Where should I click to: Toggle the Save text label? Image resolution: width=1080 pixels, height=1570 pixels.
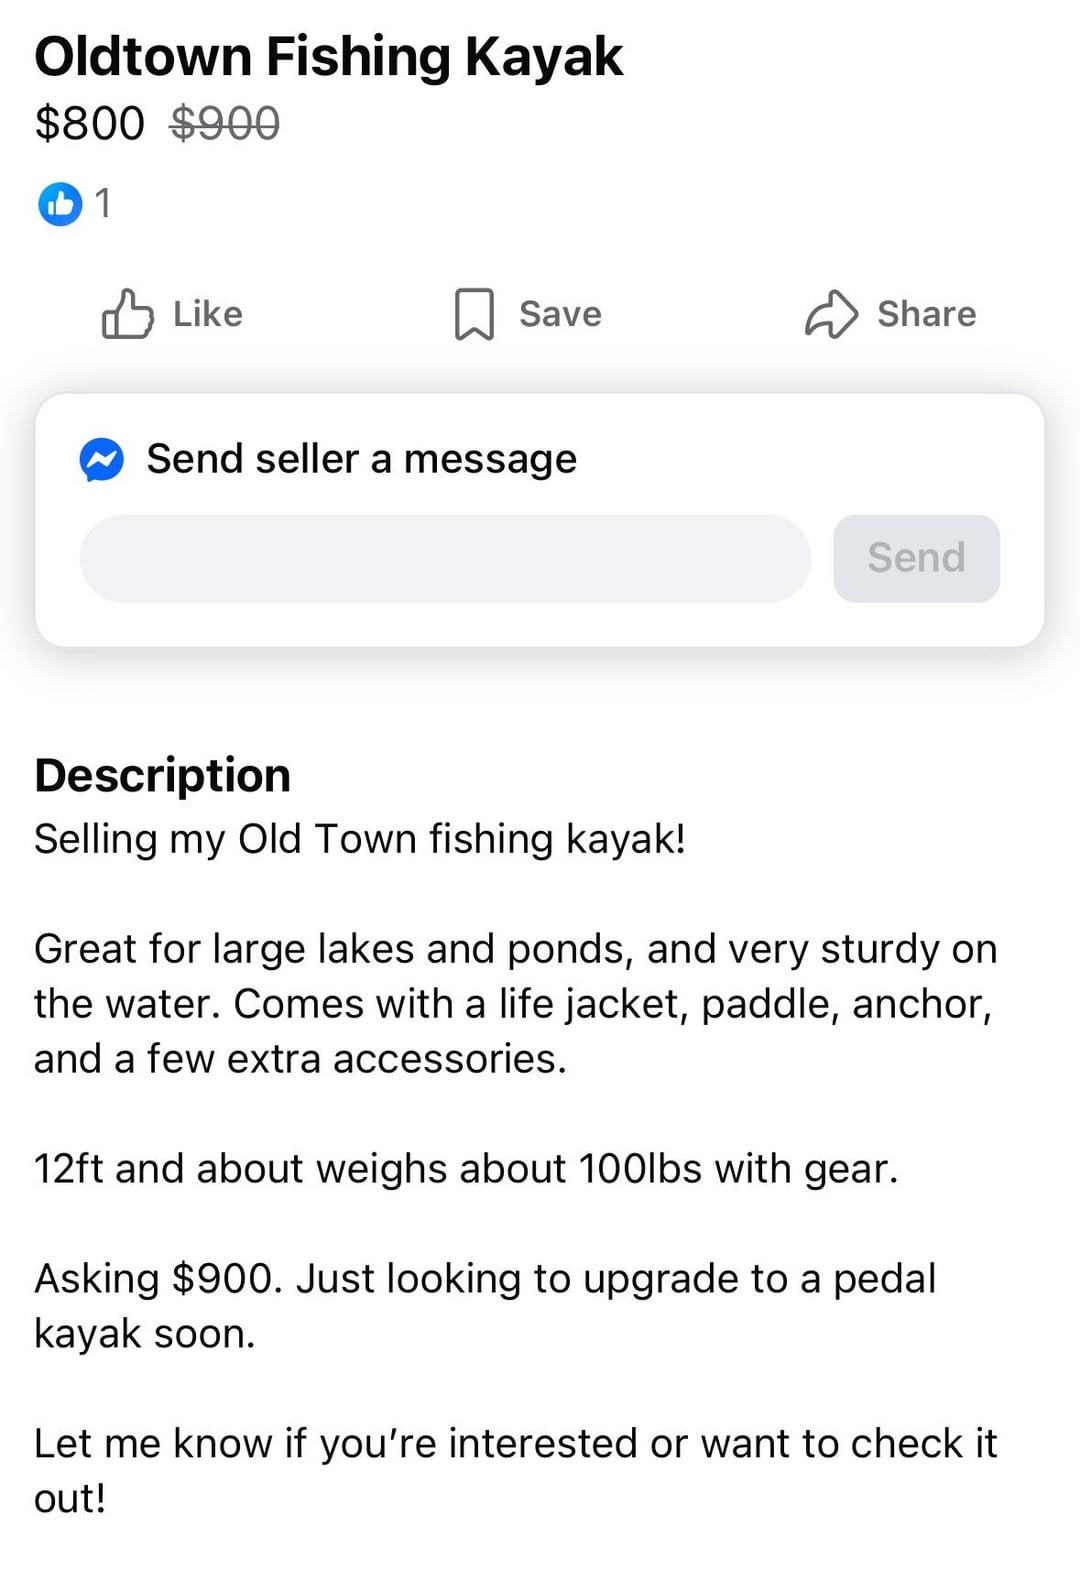(560, 314)
